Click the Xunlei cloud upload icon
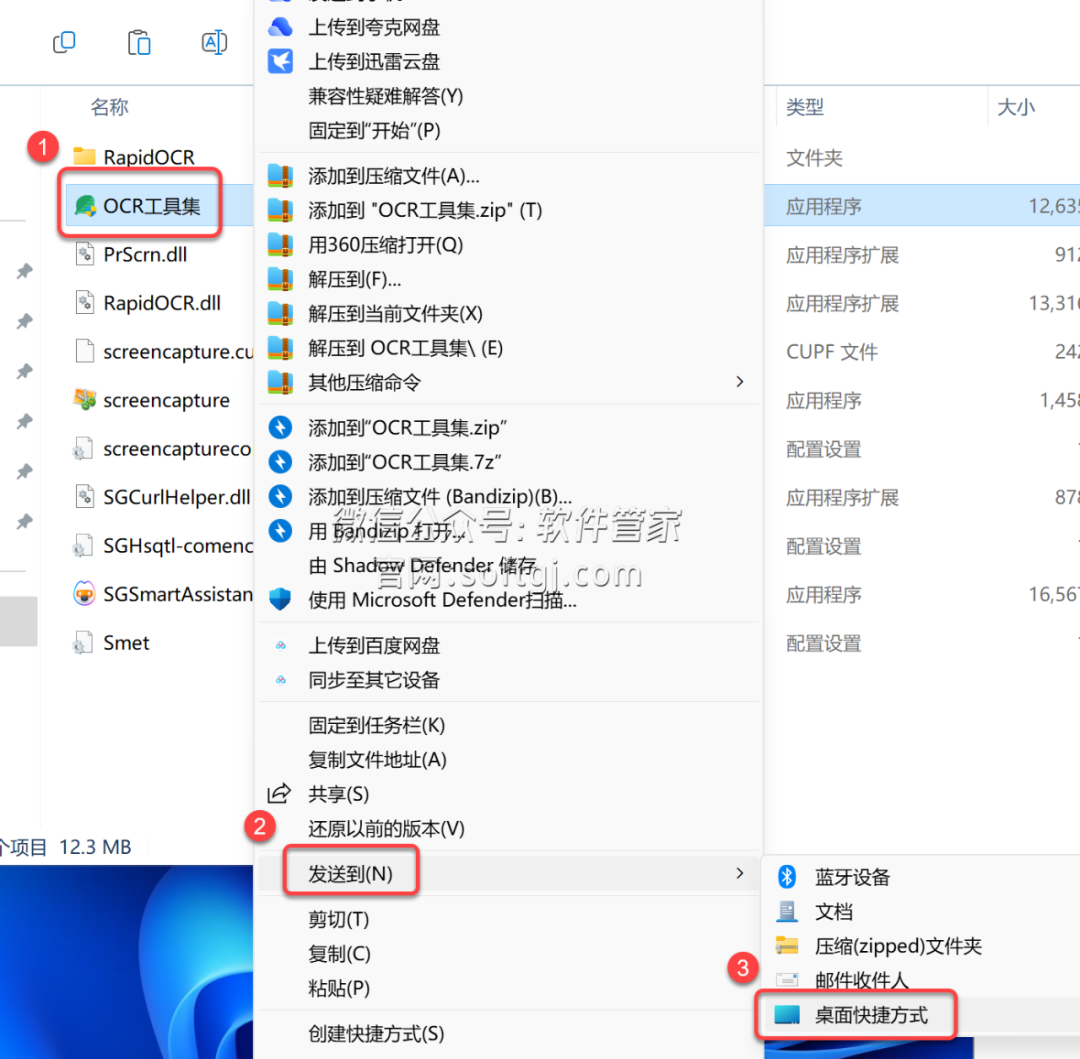 click(280, 61)
